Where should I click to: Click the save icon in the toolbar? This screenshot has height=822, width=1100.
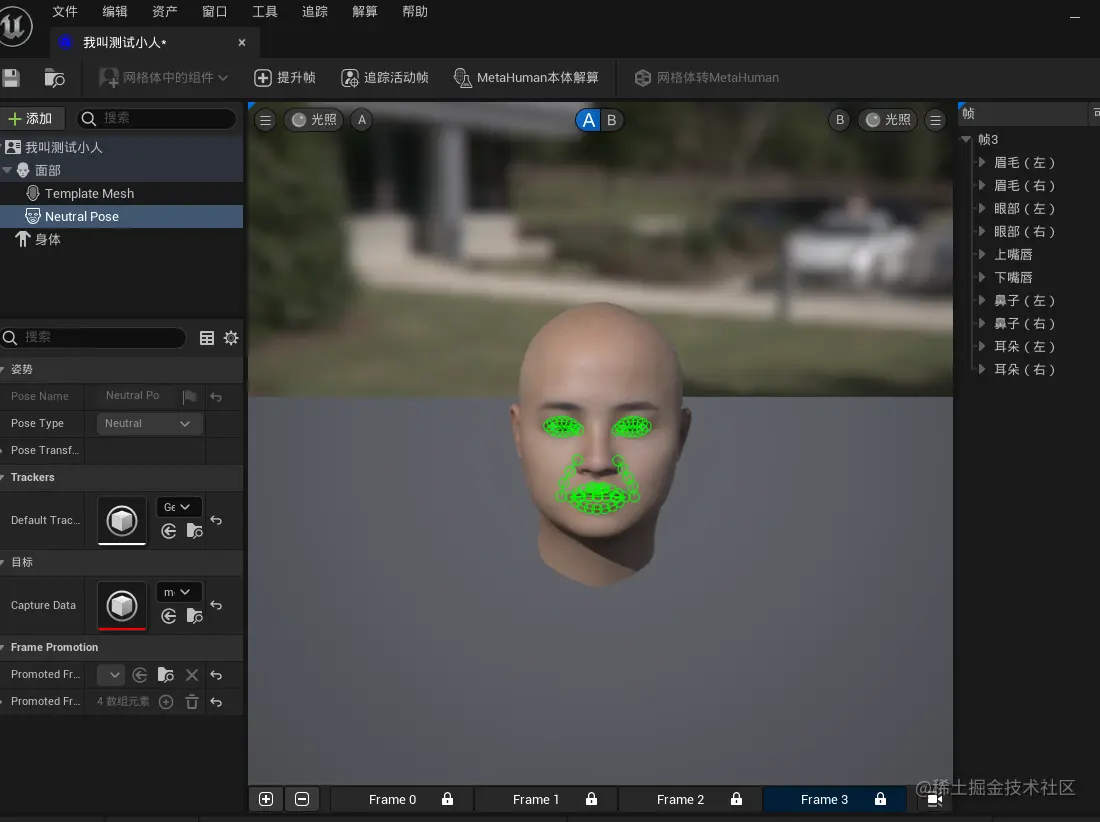11,78
